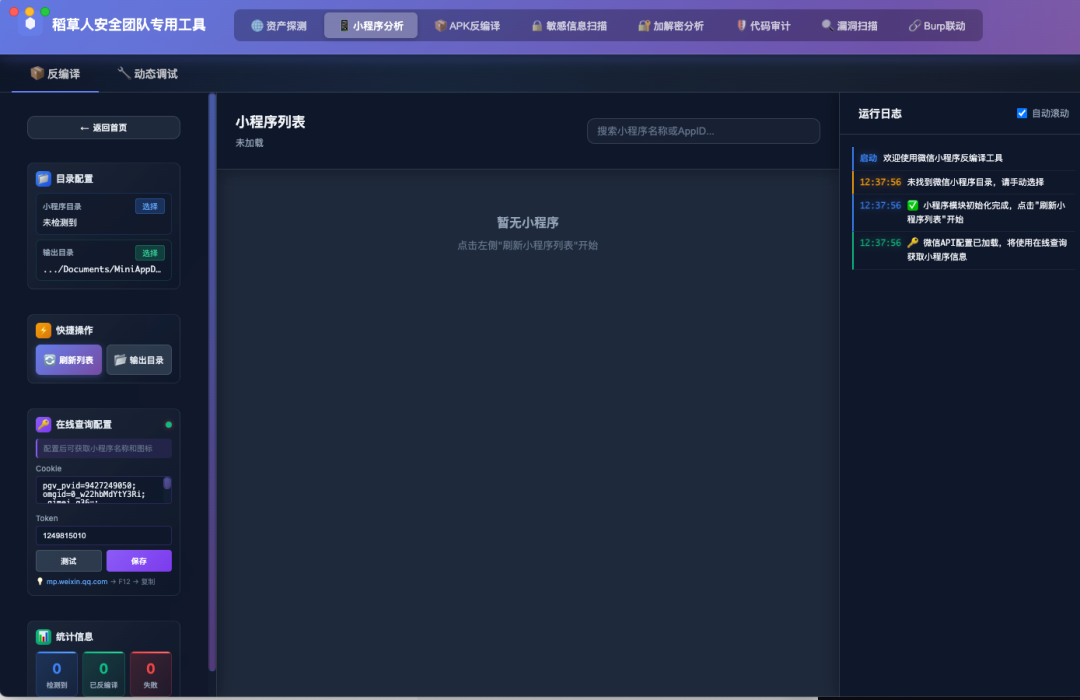The image size is (1080, 700).
Task: Open the 输出目录 quick action button
Action: [139, 360]
